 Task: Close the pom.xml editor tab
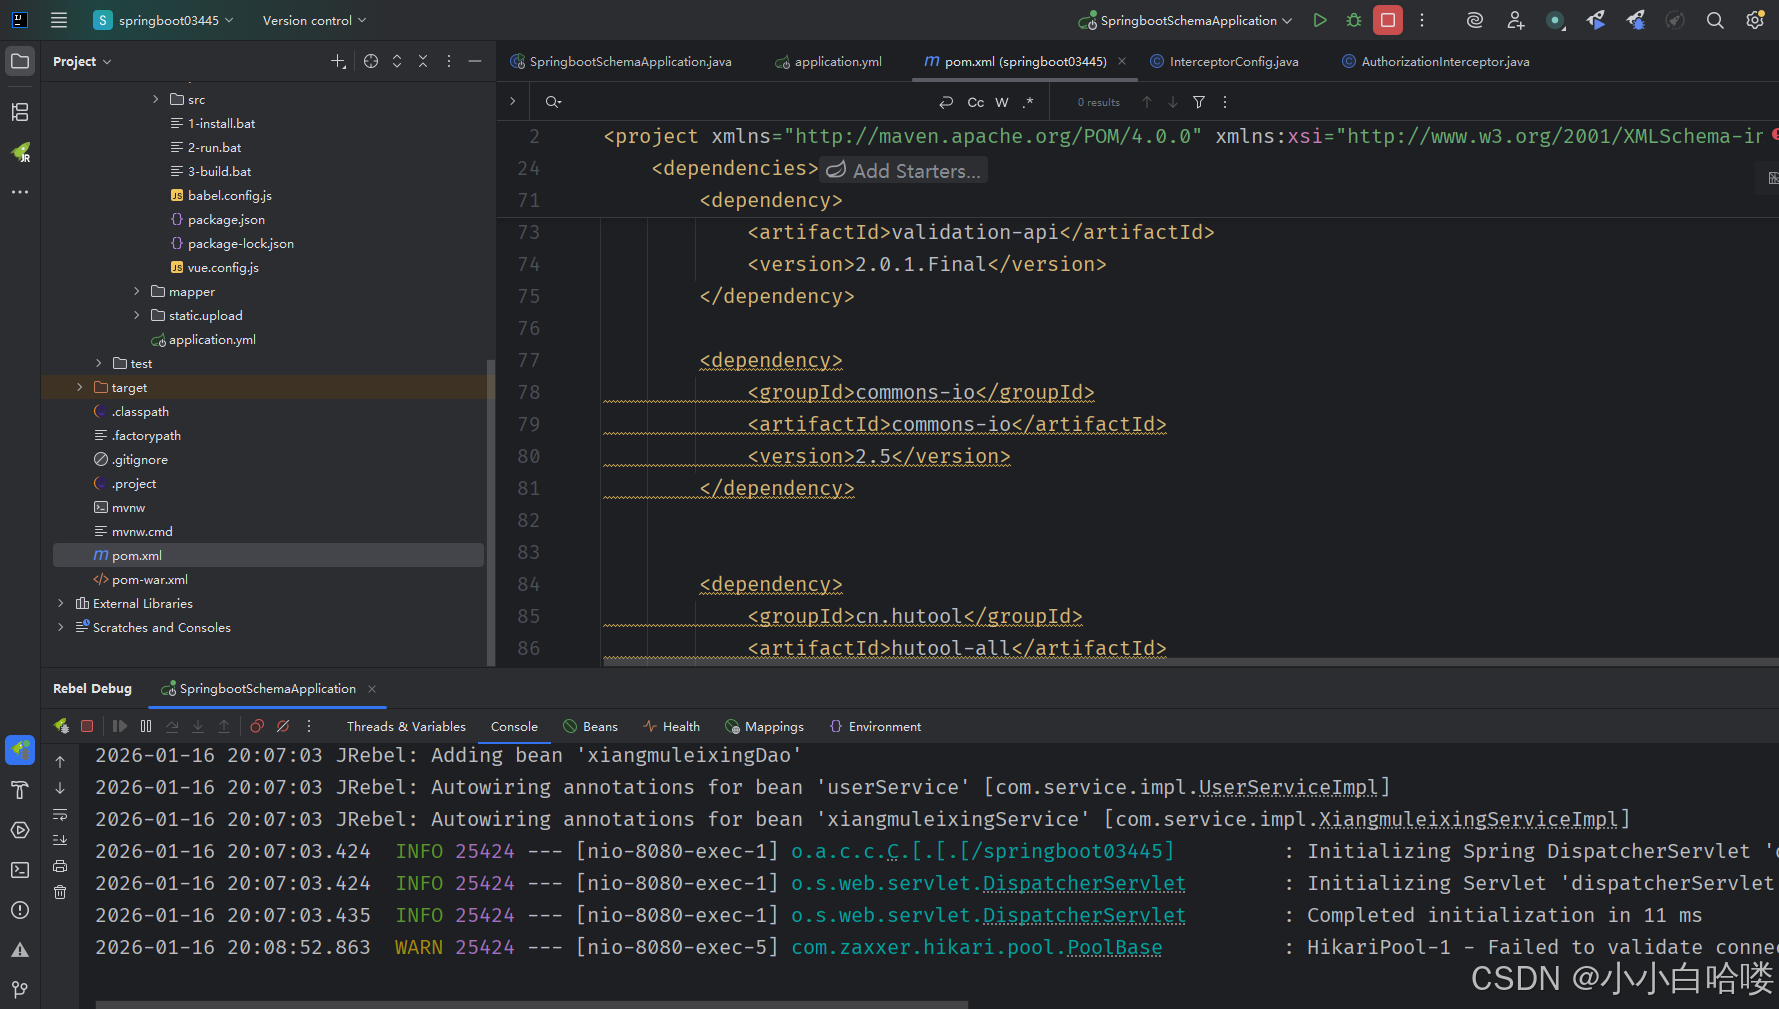[x=1122, y=61]
